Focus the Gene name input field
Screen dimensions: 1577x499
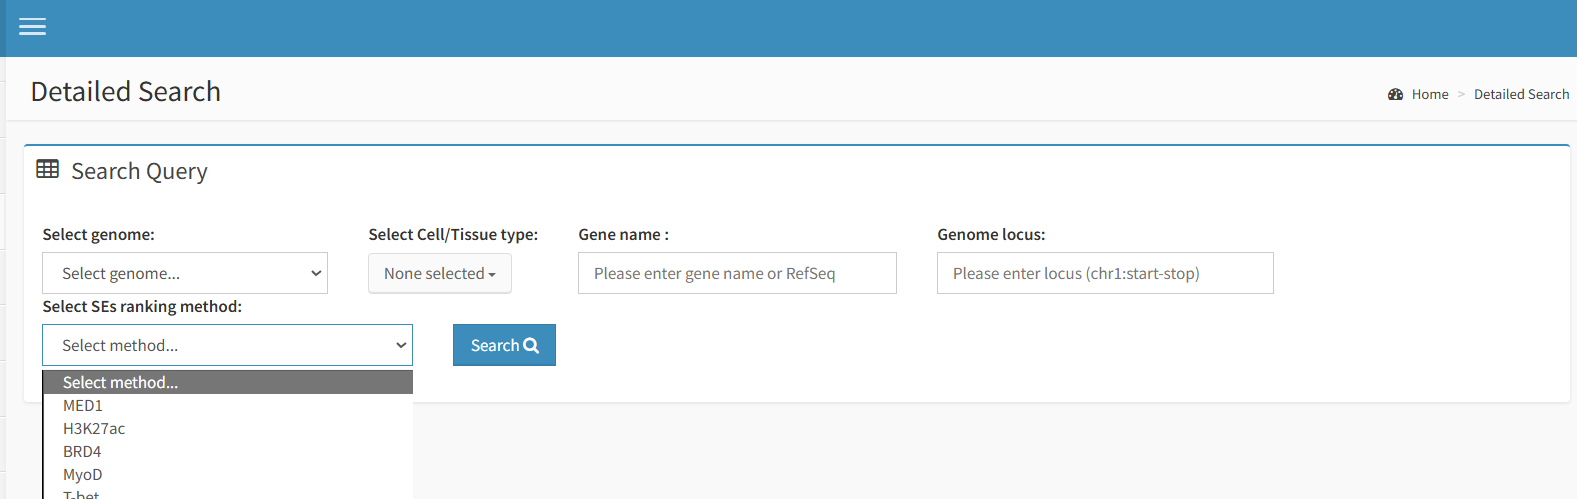[737, 273]
